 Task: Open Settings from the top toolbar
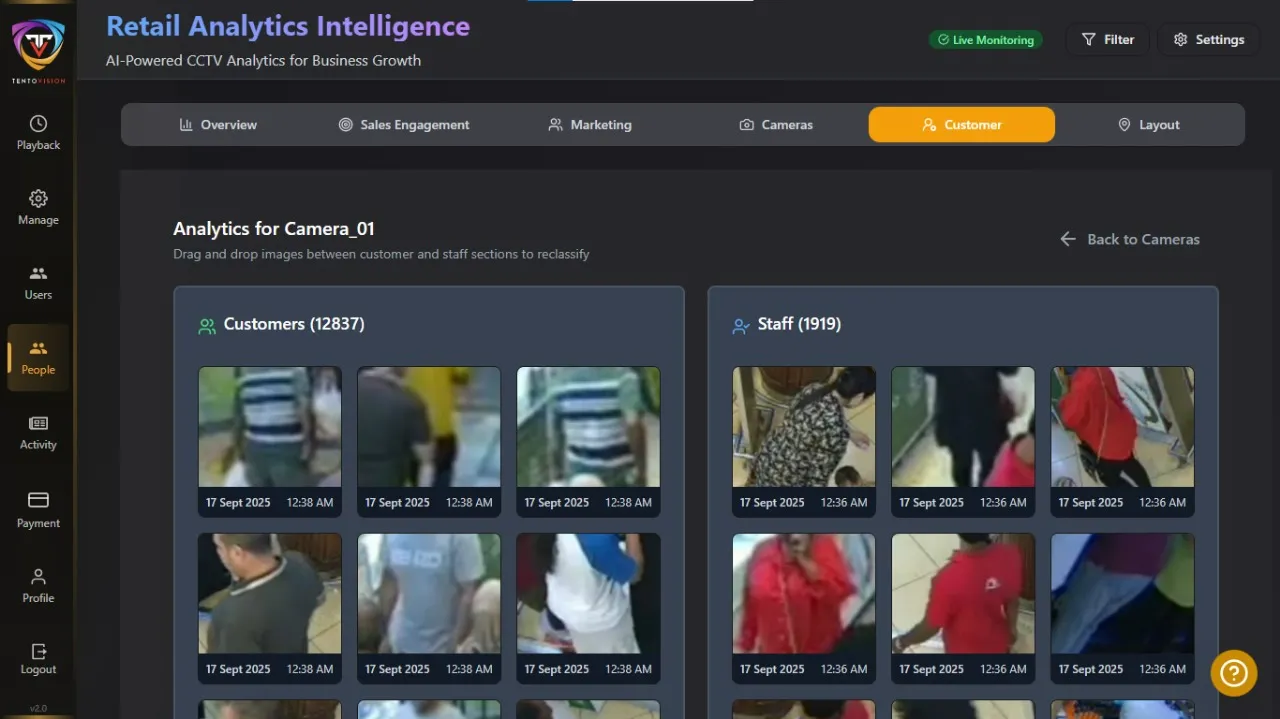tap(1208, 39)
